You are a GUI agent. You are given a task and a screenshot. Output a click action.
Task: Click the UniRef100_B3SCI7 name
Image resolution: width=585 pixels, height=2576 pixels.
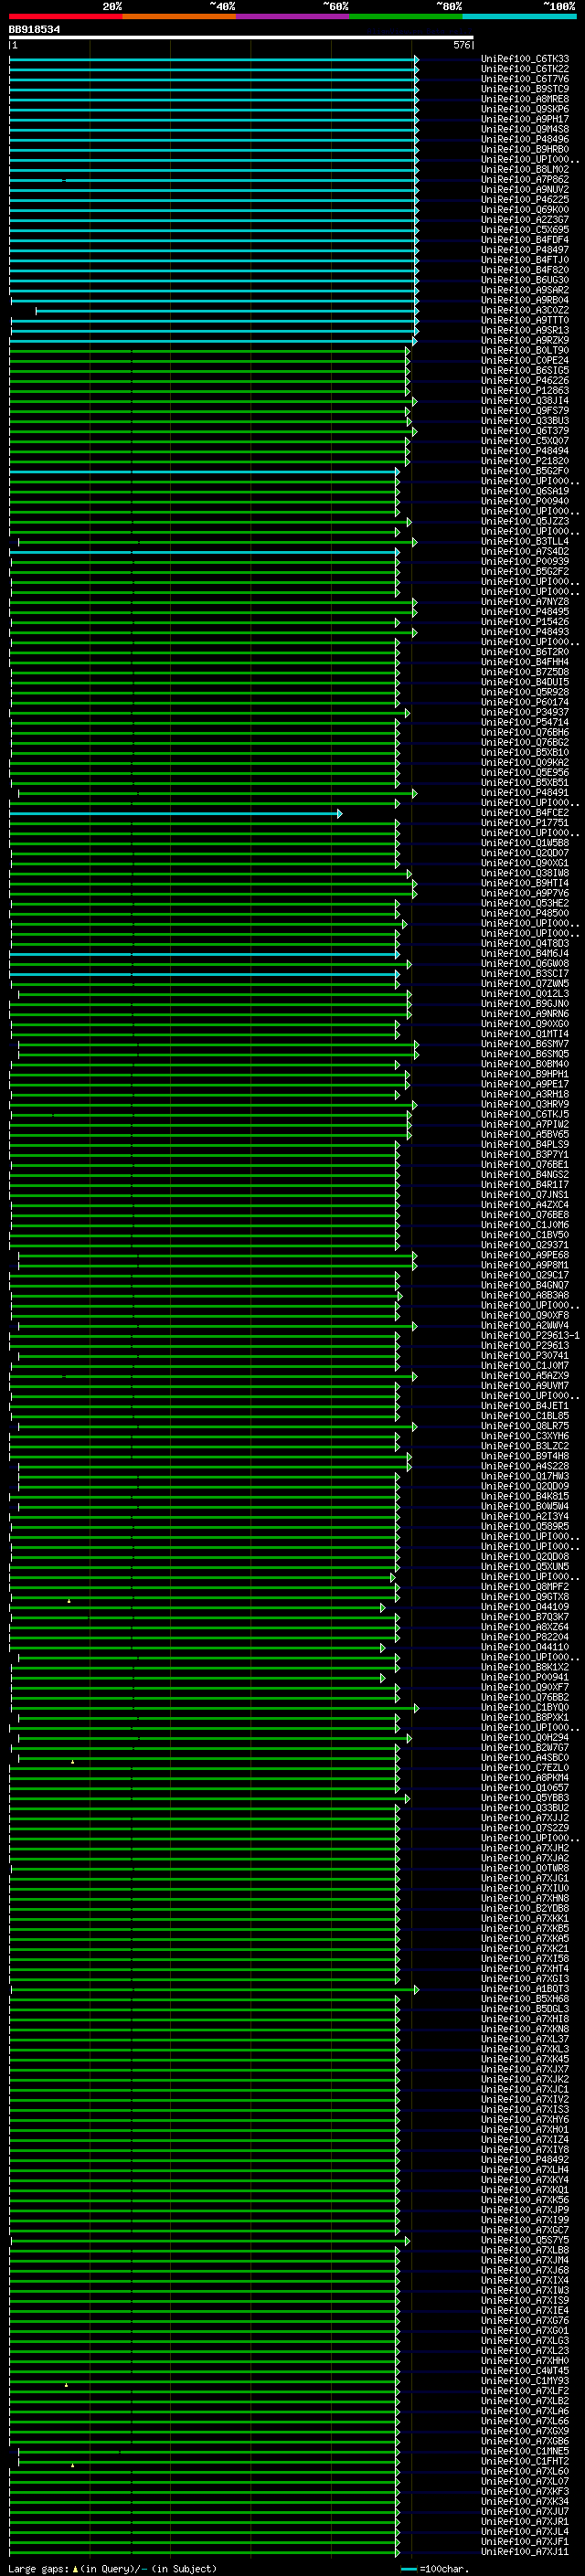525,973
